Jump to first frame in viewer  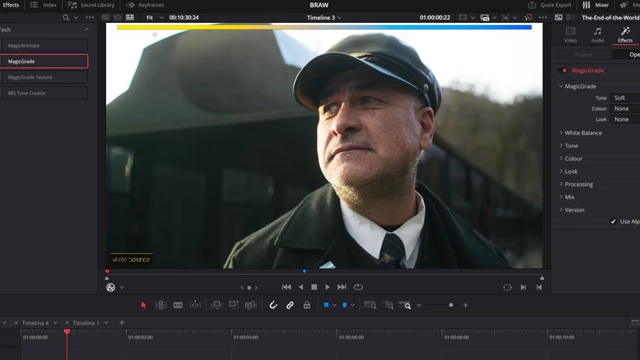(x=287, y=287)
